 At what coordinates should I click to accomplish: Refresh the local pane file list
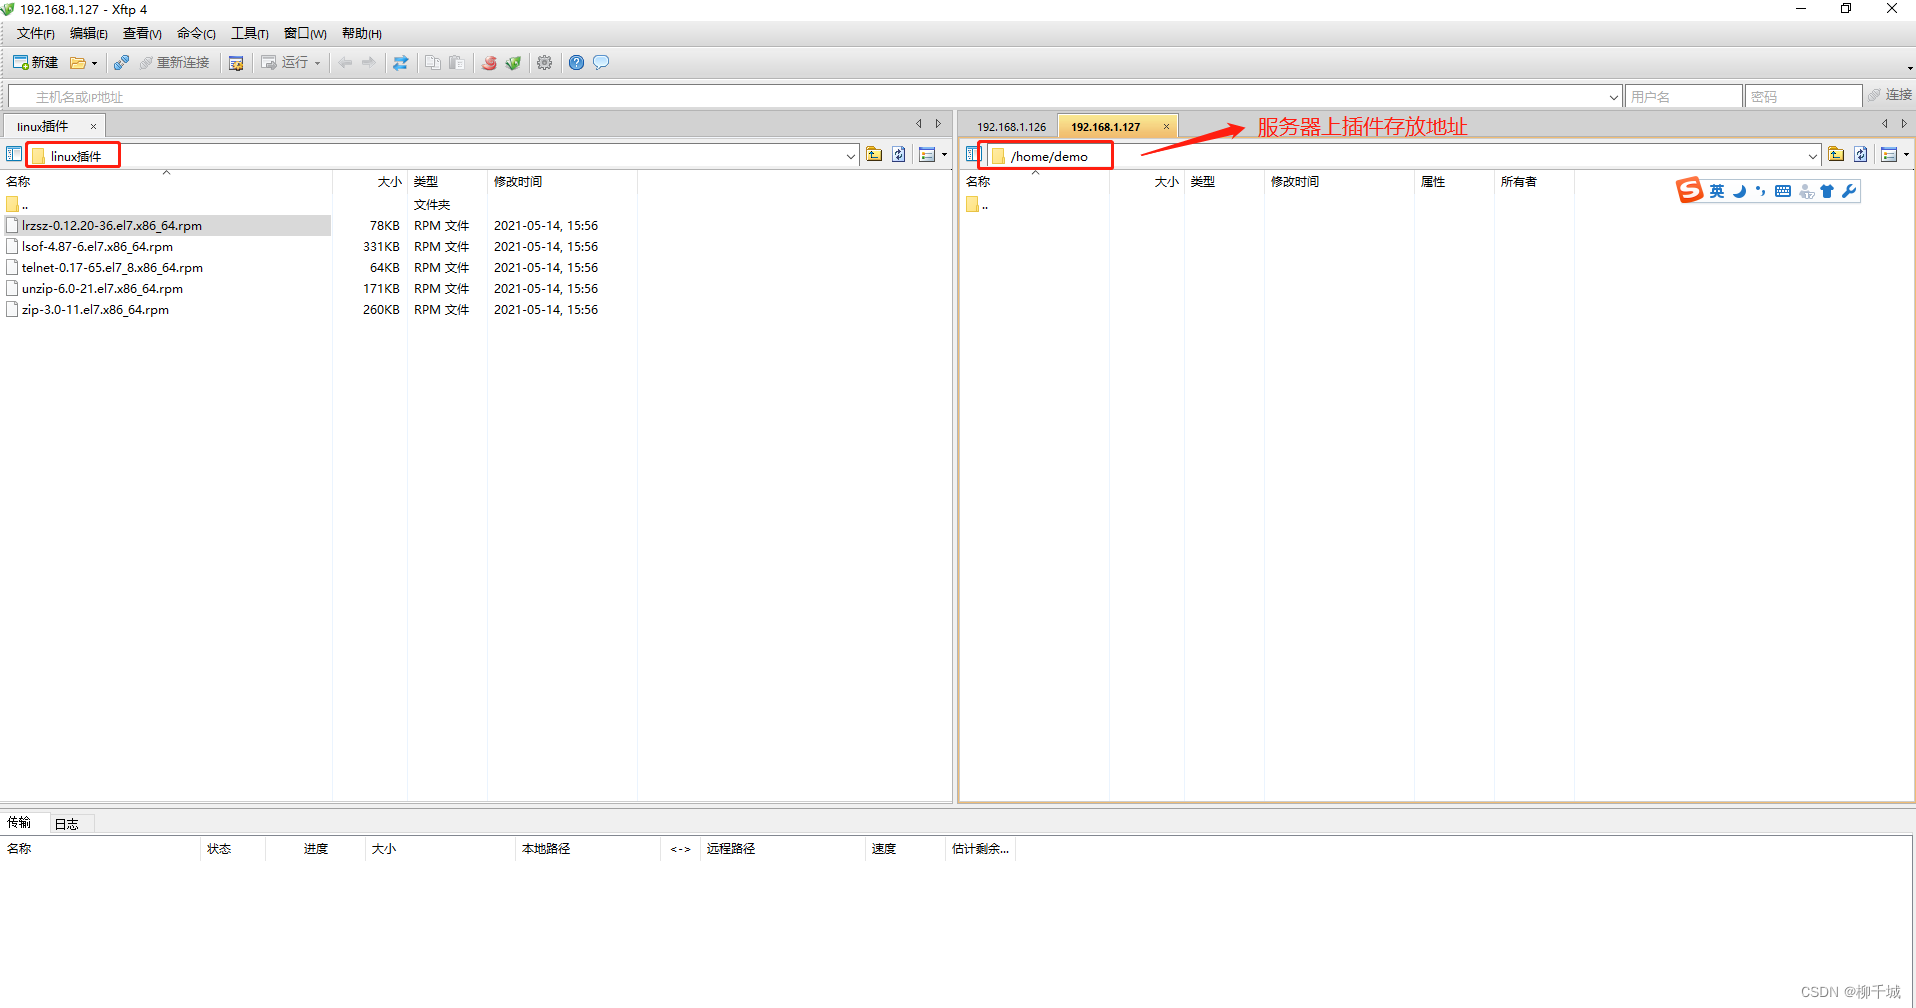coord(899,155)
